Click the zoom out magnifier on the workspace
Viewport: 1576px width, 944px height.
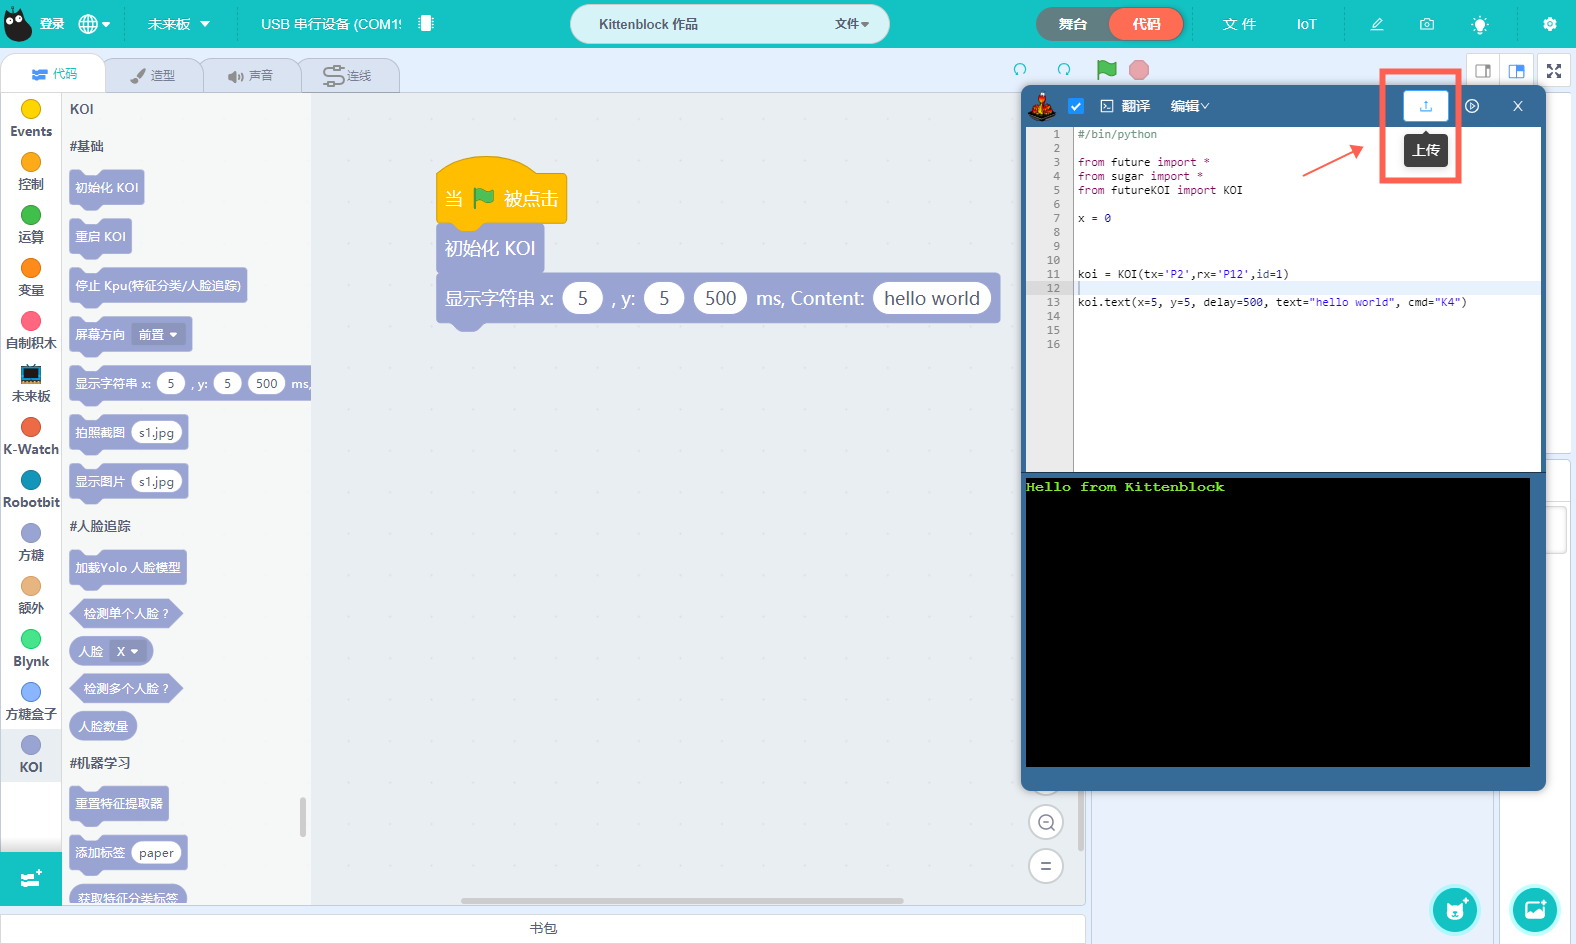coord(1046,823)
